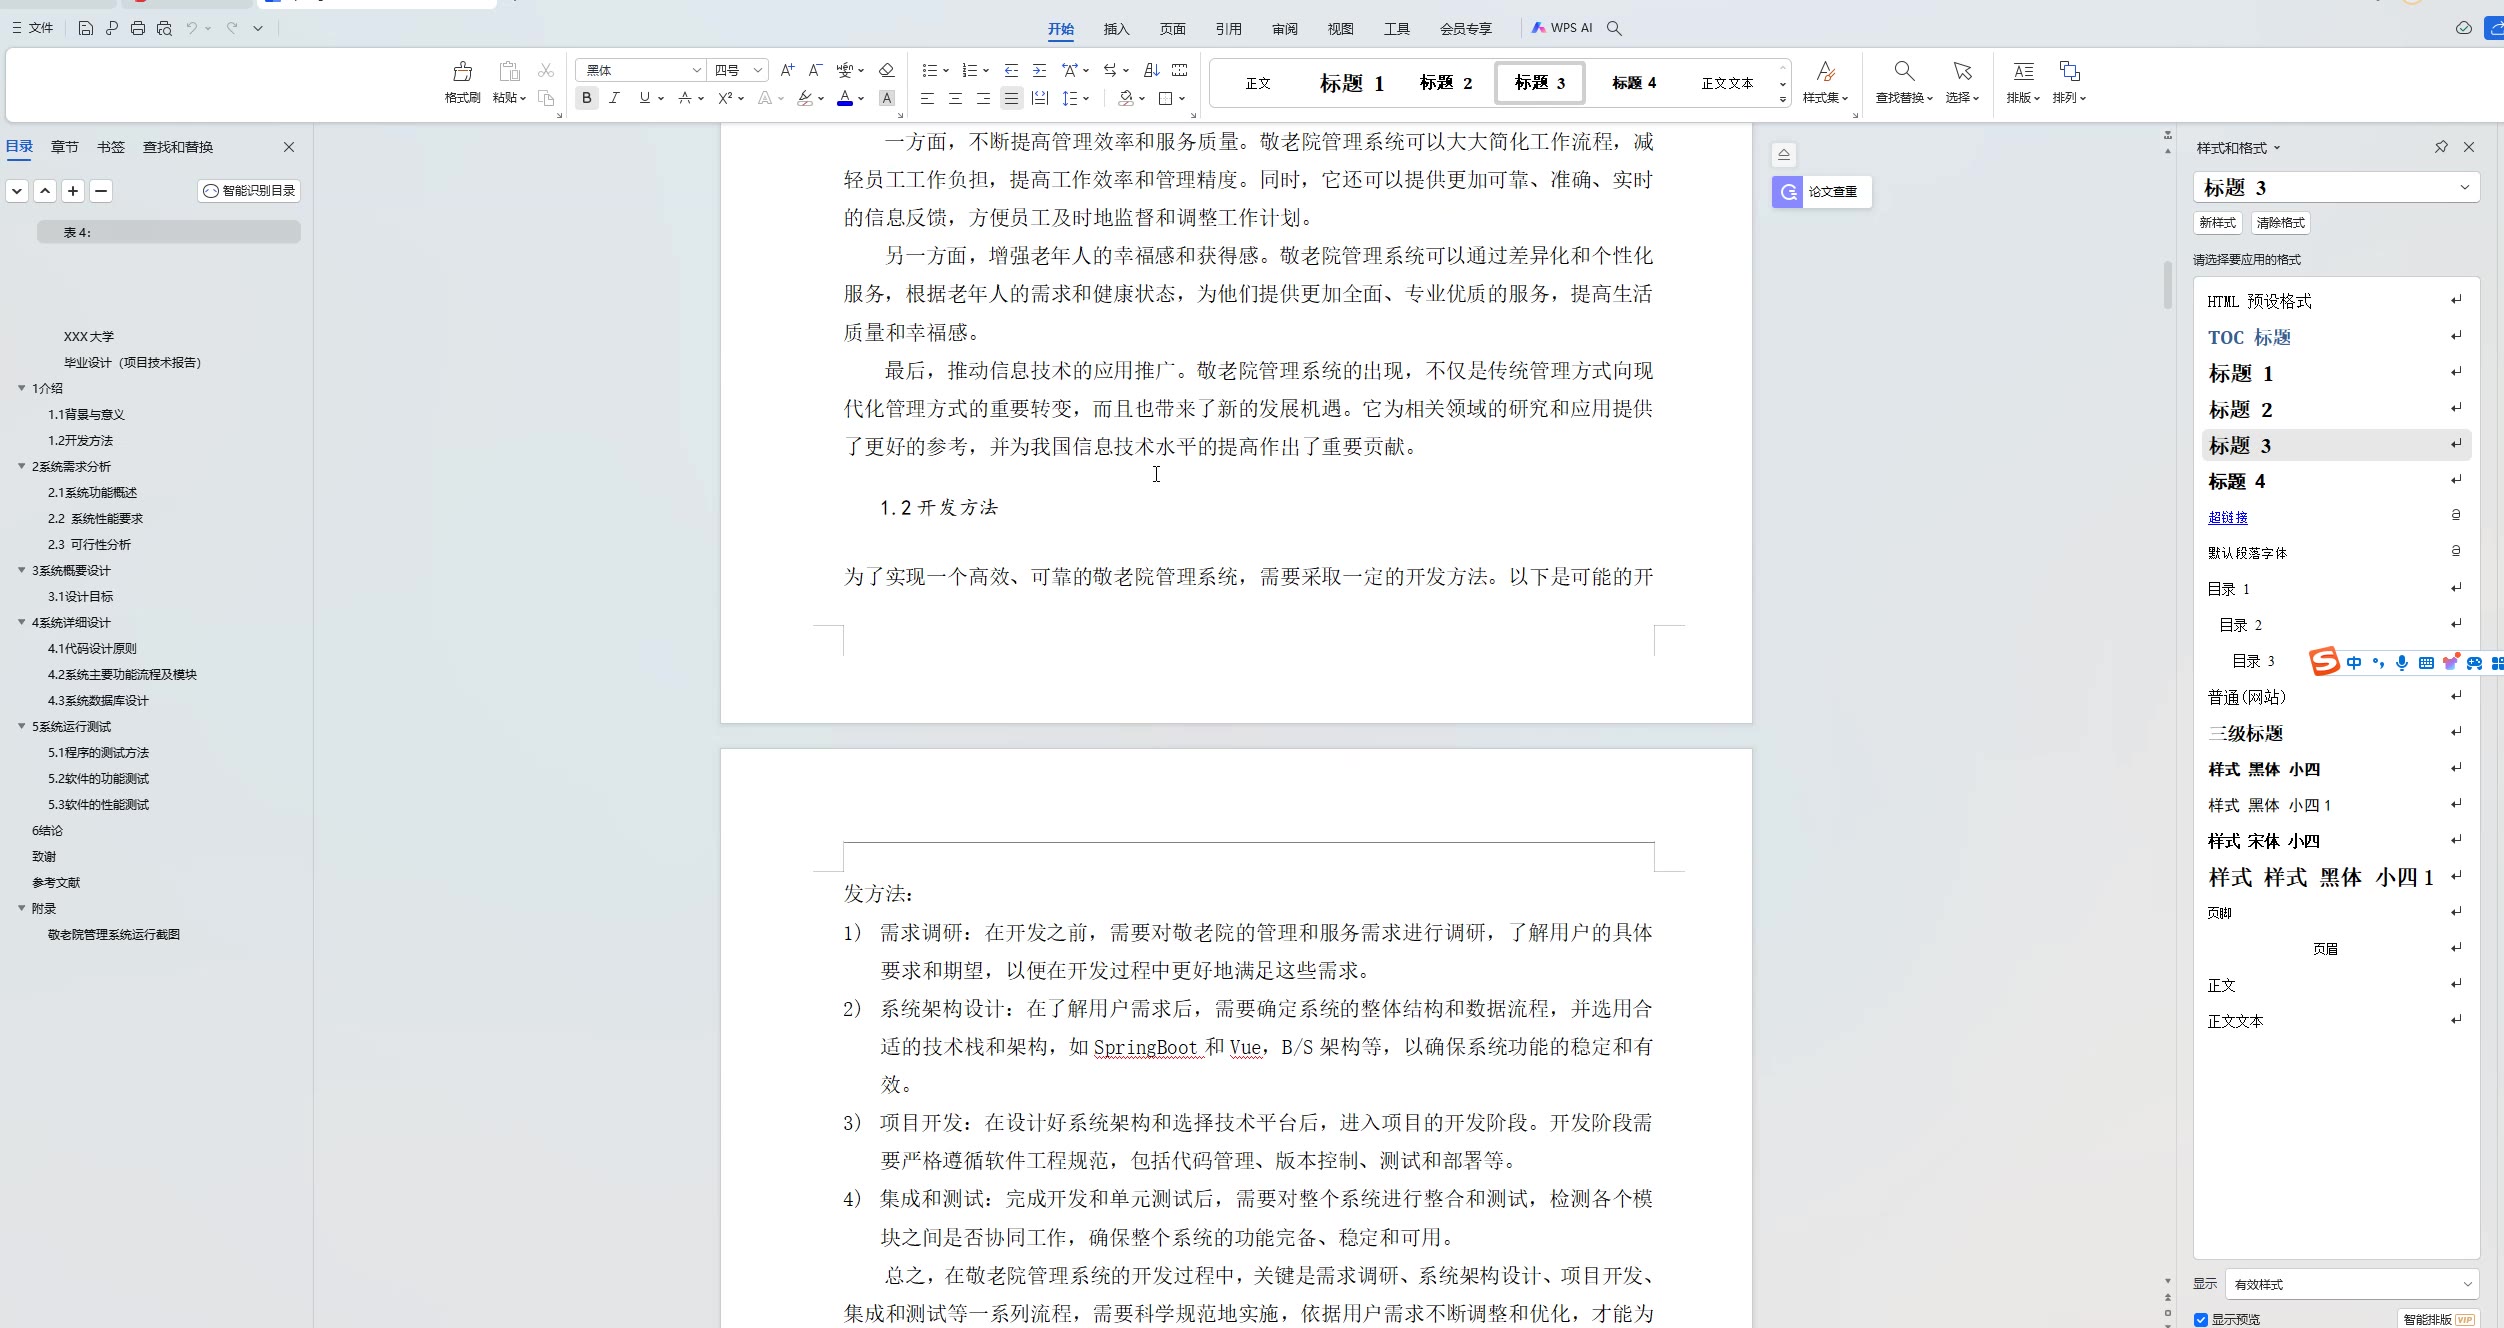This screenshot has width=2504, height=1328.
Task: Switch to the 页面 ribbon tab
Action: tap(1172, 28)
